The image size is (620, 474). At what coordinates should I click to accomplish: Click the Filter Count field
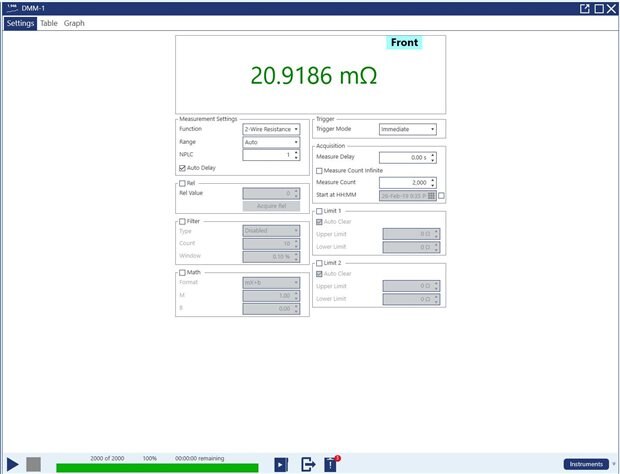click(271, 244)
